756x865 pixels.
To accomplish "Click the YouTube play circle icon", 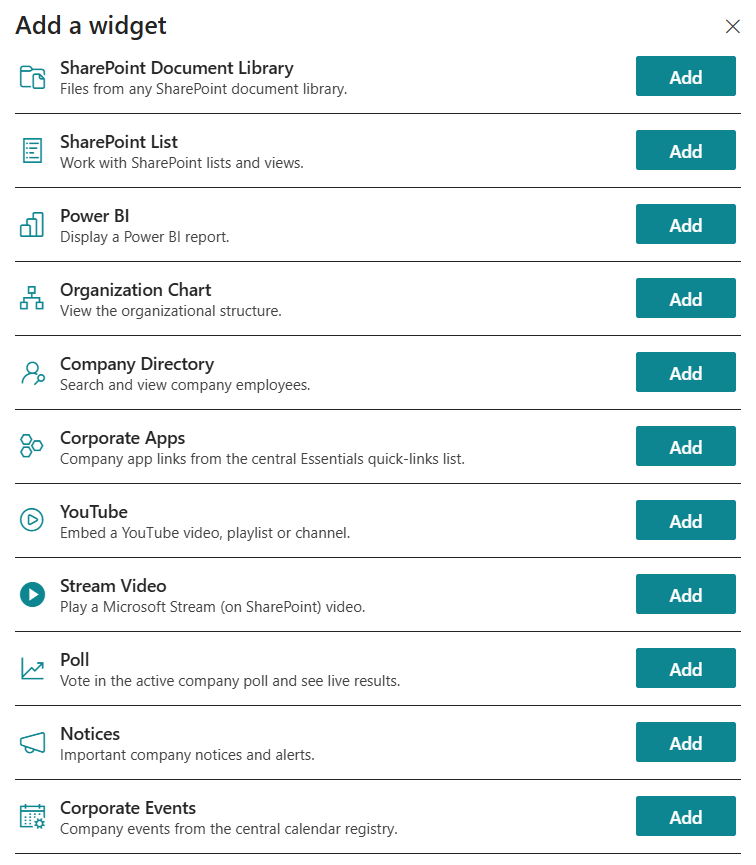I will [x=32, y=520].
